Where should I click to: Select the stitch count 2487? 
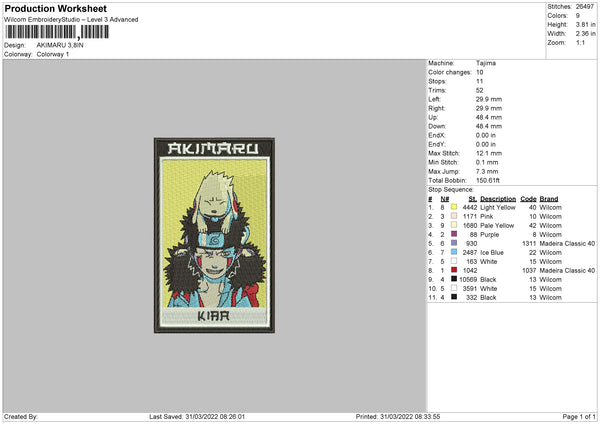tap(470, 253)
